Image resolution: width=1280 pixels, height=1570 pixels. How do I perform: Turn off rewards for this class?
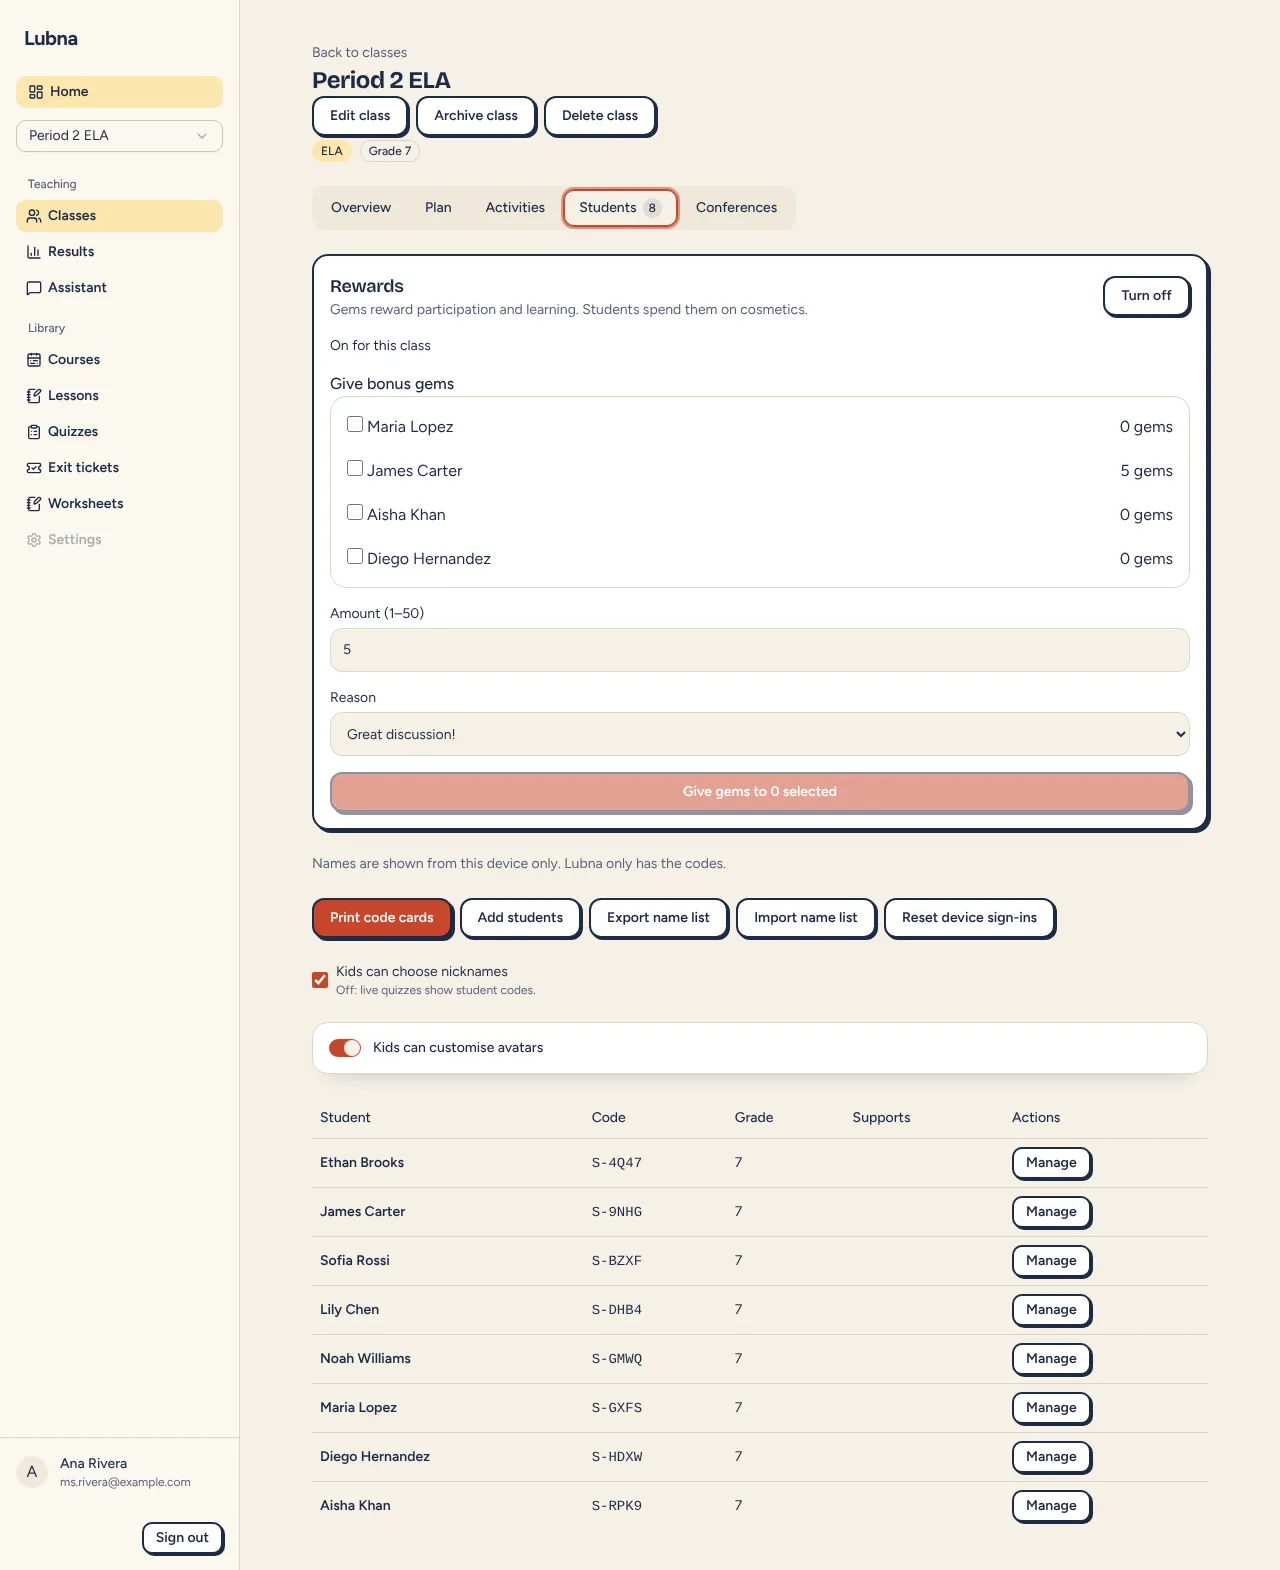1146,296
